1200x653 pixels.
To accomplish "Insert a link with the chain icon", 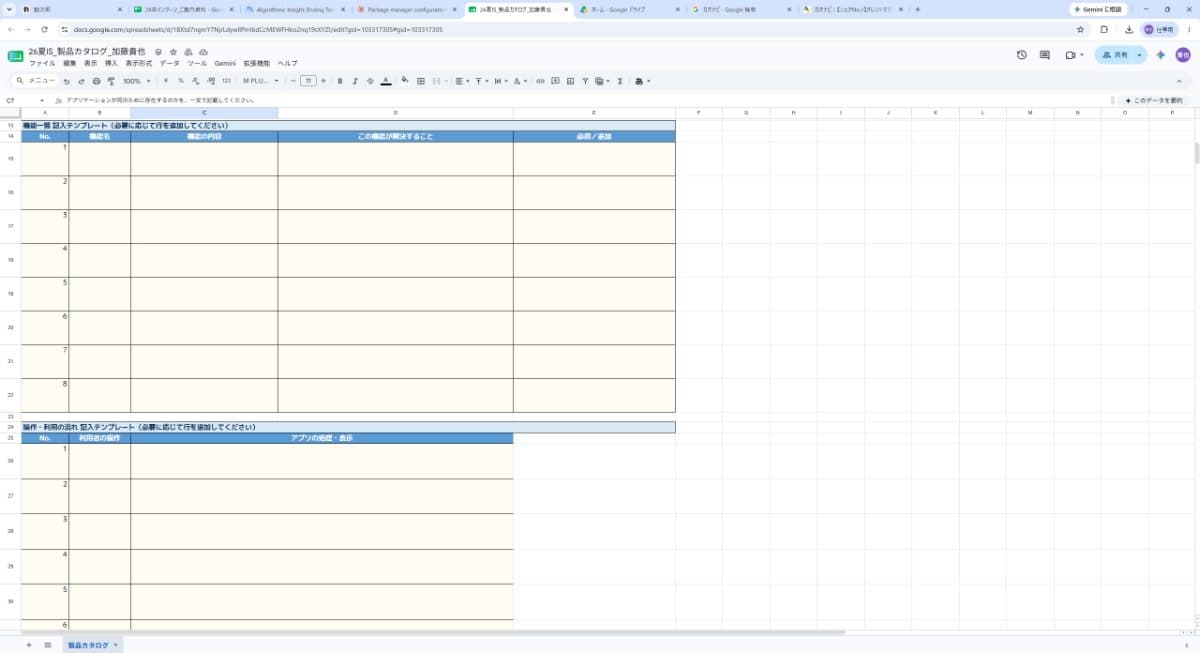I will pyautogui.click(x=539, y=81).
